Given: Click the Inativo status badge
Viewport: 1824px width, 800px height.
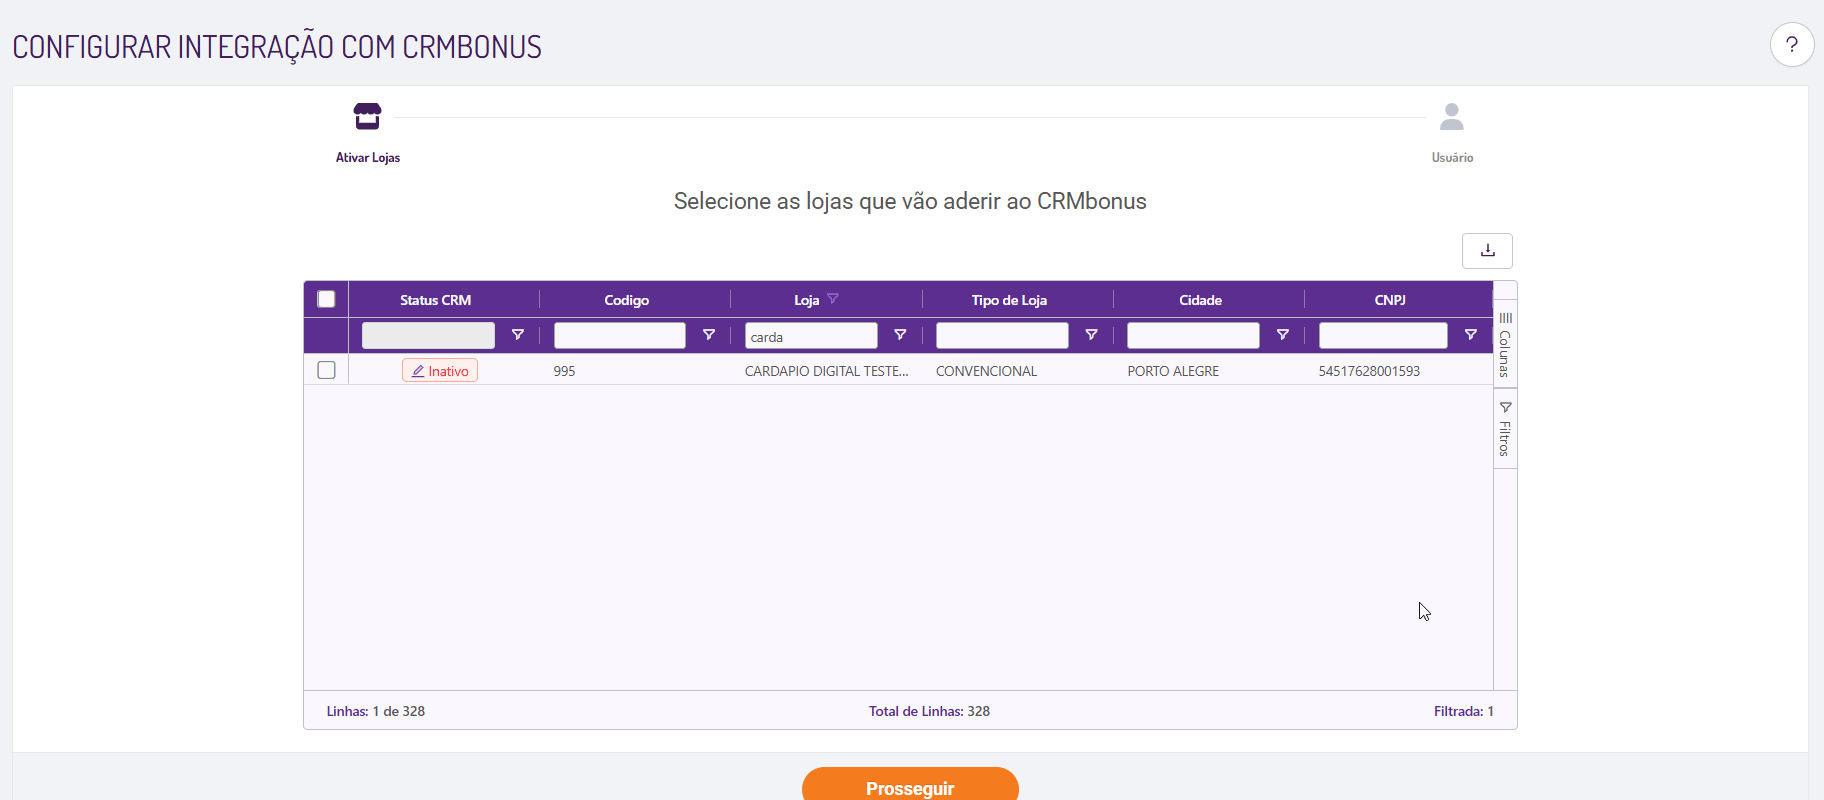Looking at the screenshot, I should (440, 370).
